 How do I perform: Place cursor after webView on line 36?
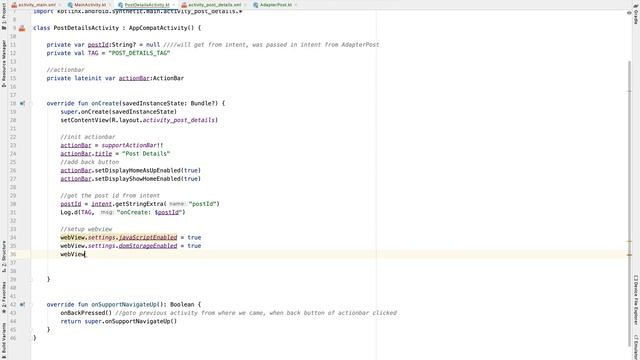pyautogui.click(x=85, y=254)
